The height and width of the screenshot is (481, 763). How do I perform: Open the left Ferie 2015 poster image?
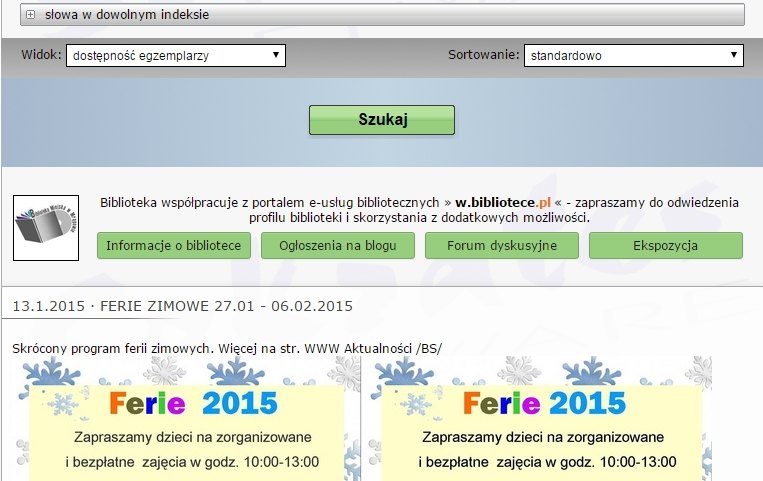[187, 420]
